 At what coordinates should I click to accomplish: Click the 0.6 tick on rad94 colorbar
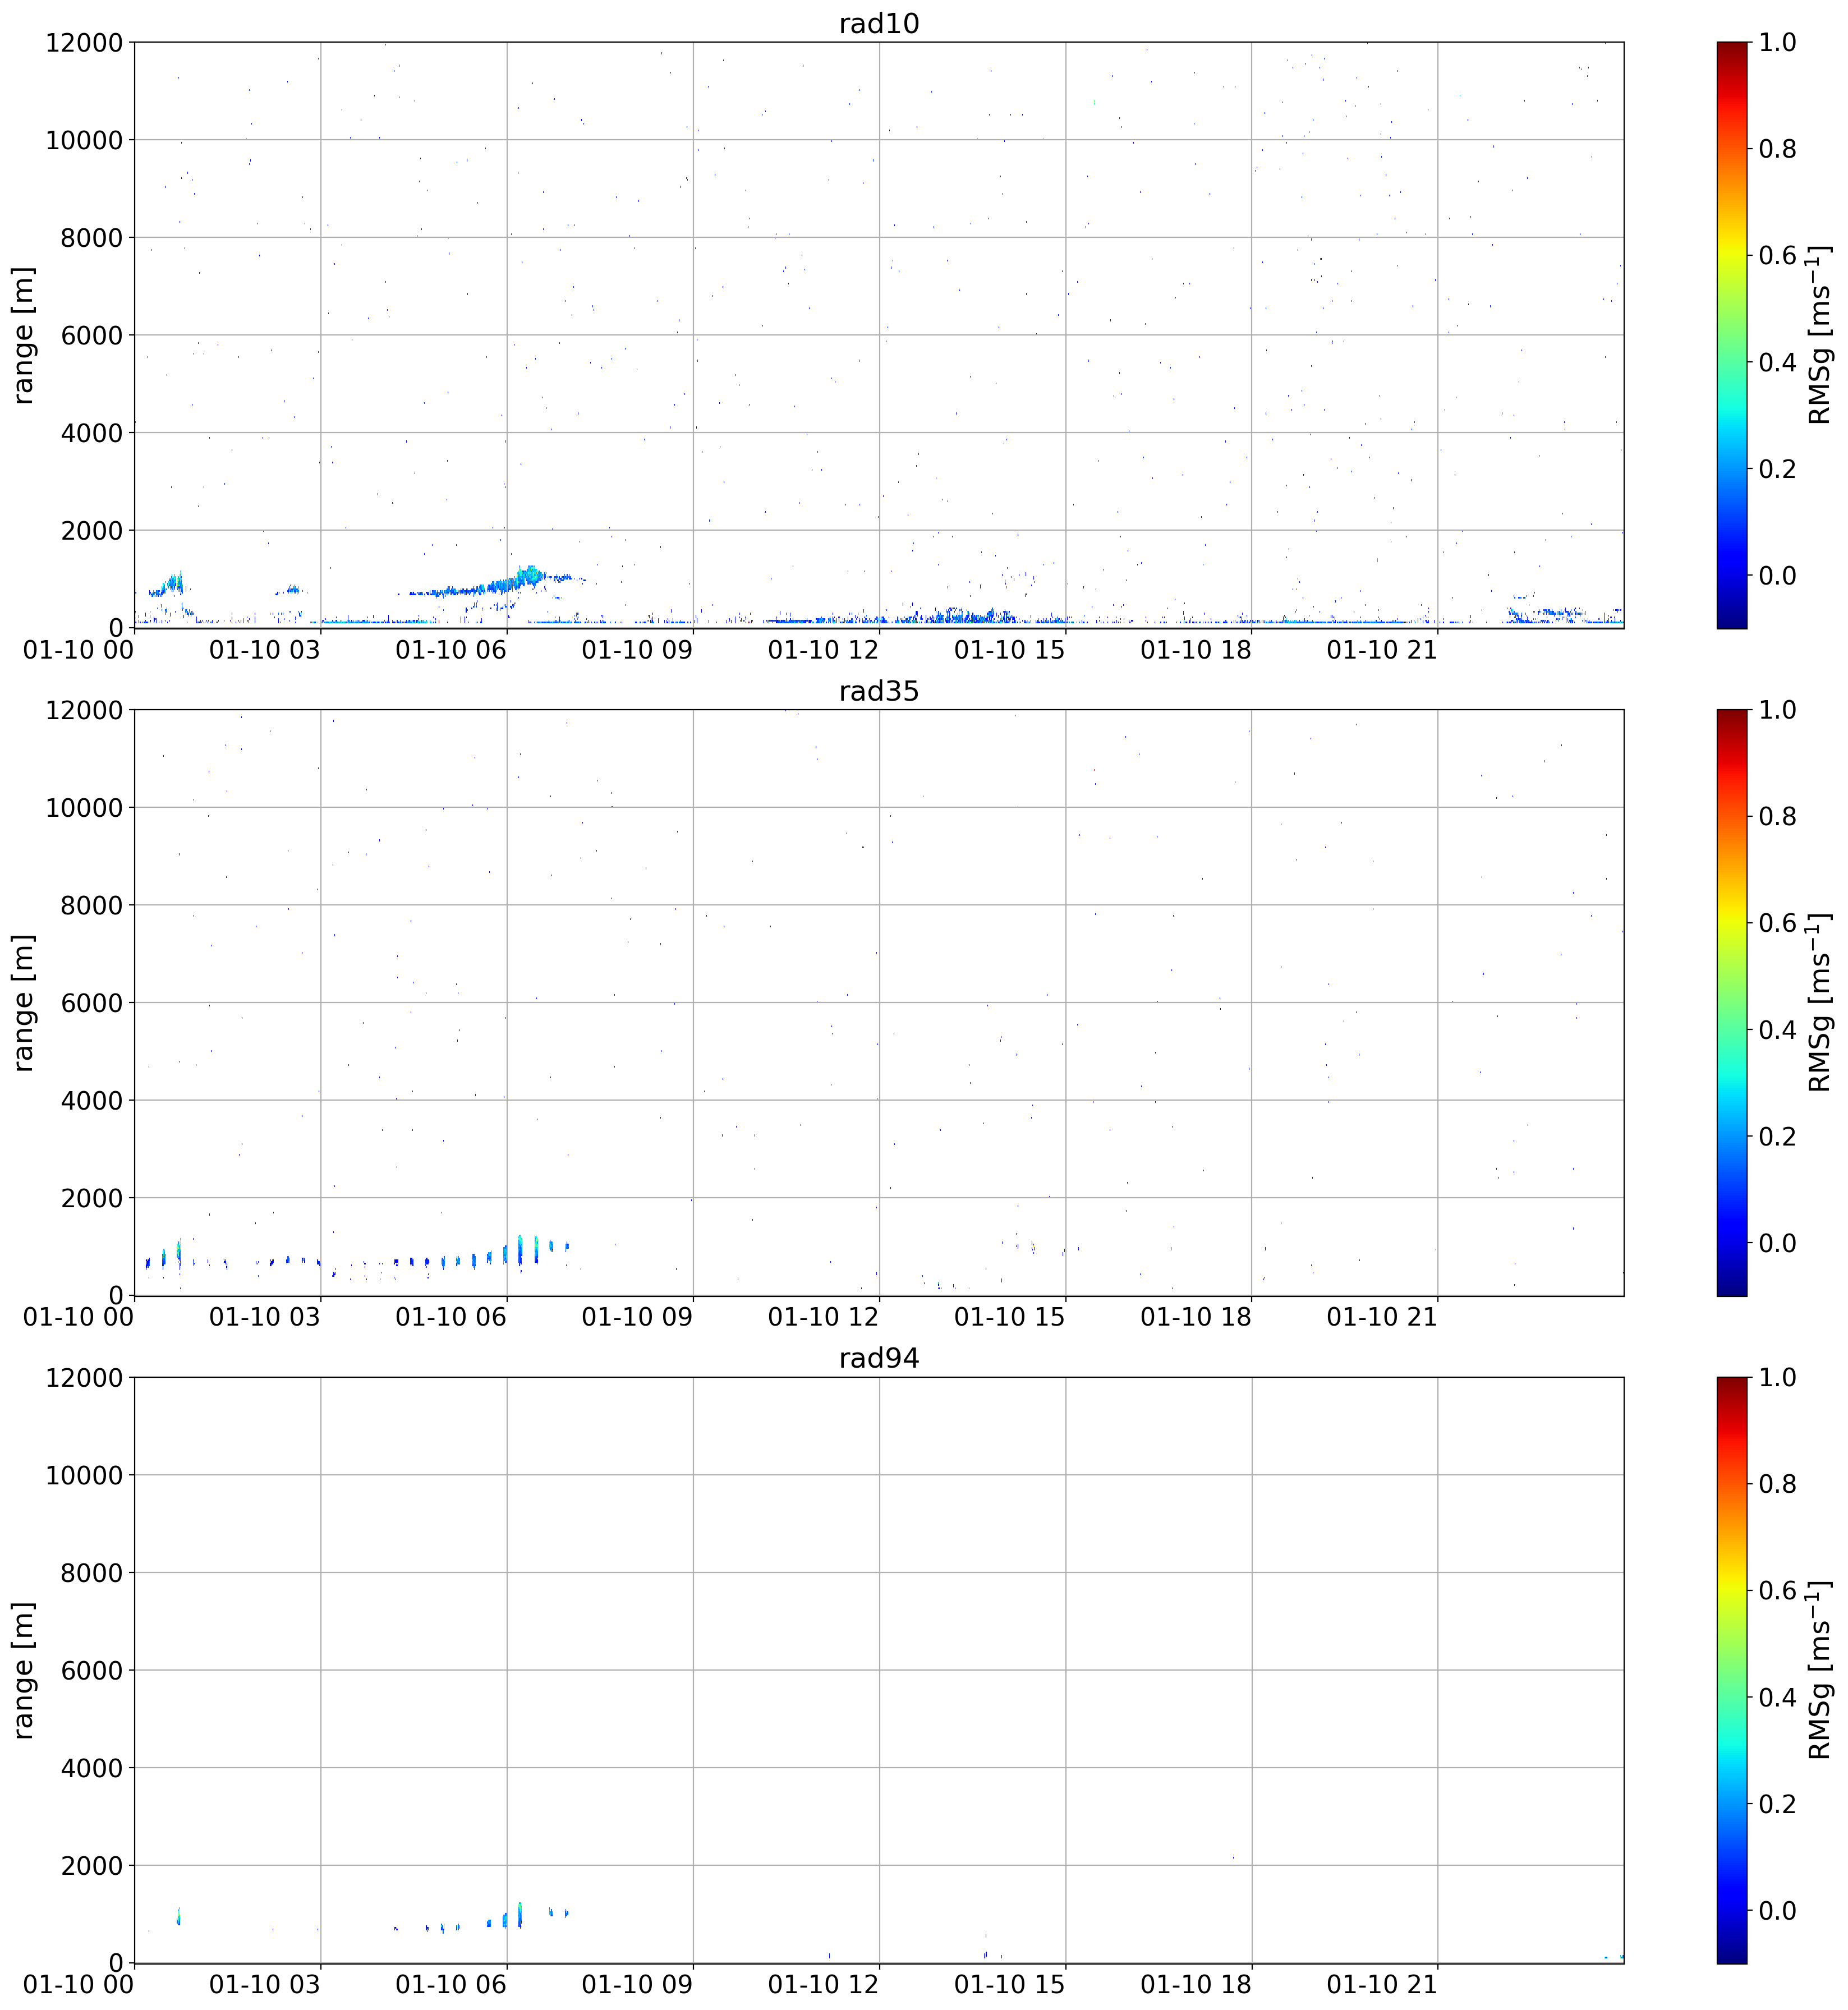(1778, 1591)
